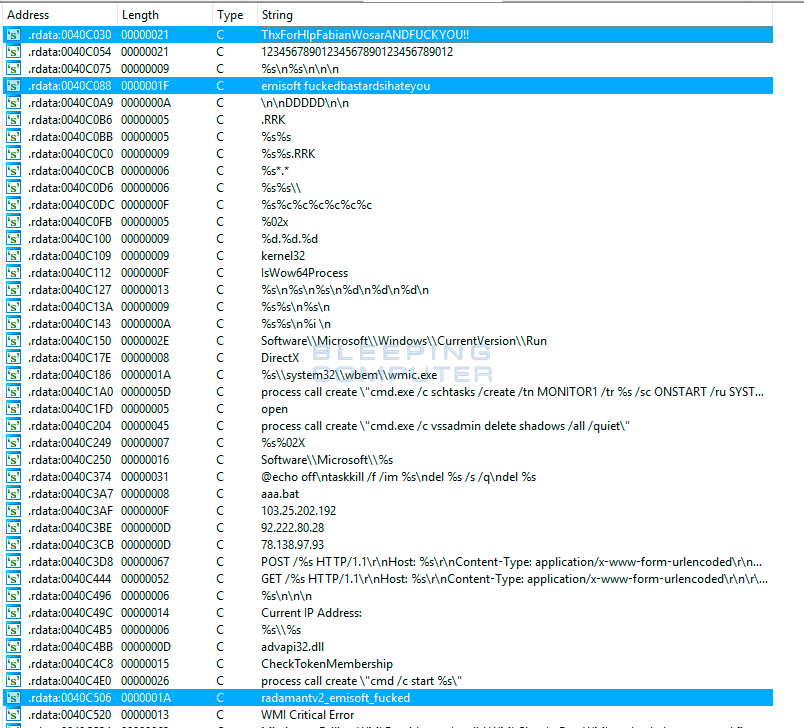Click the string icon beside .rdata:0040C0B6
Screen dimensions: 804x728
(x=13, y=120)
